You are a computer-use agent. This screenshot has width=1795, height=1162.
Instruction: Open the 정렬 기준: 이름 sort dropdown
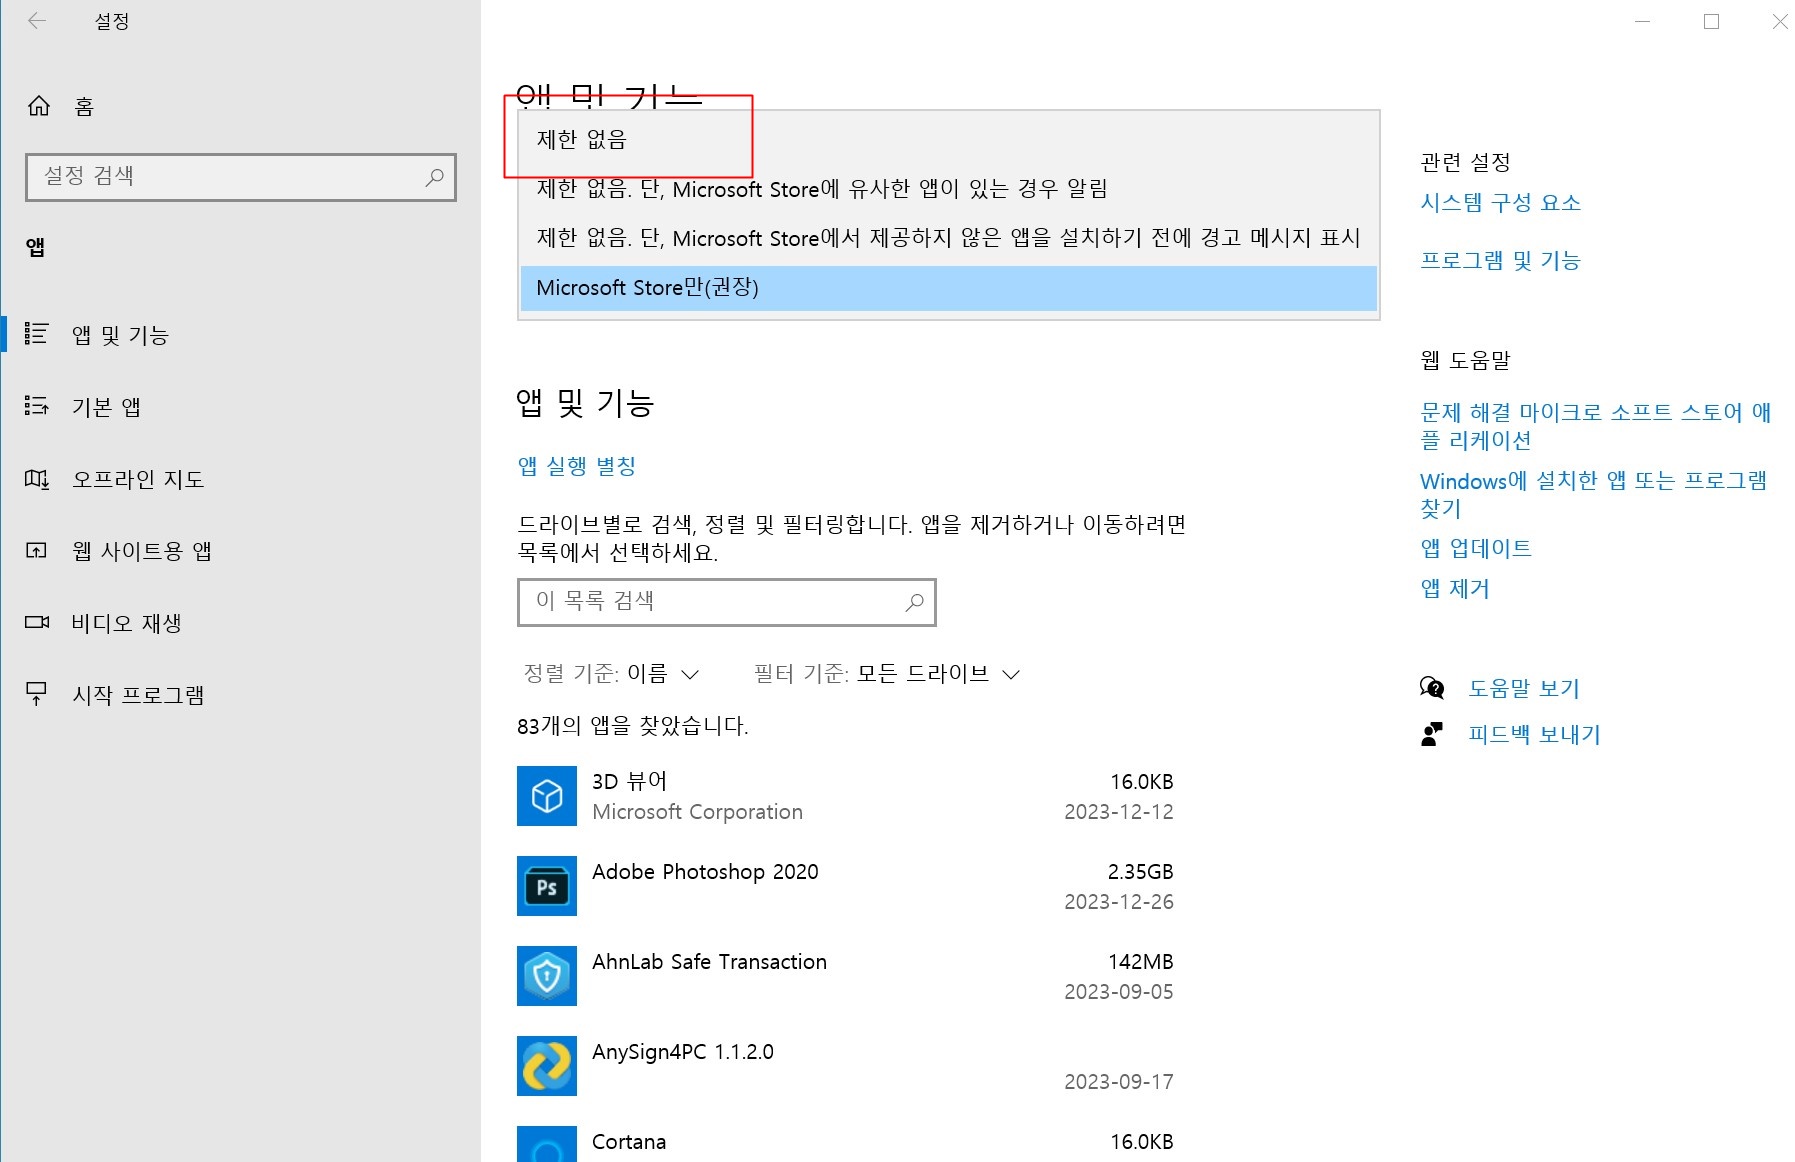611,674
